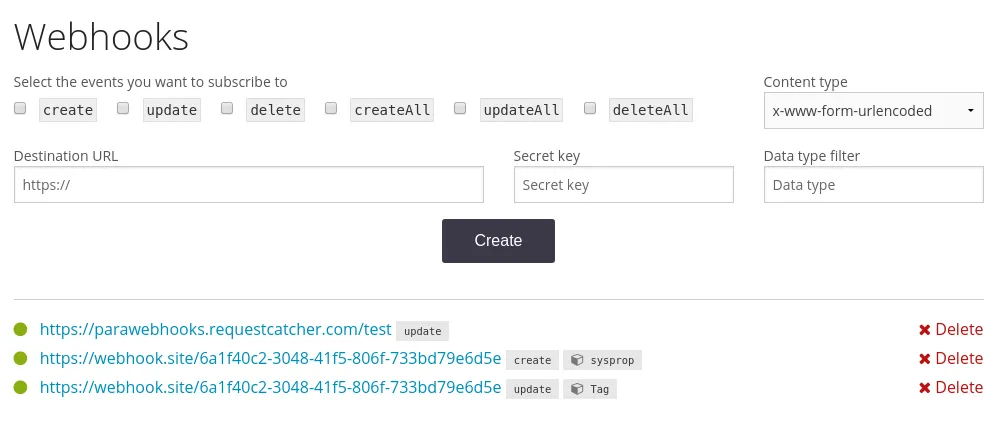
Task: Click the Data type filter field
Action: tap(873, 185)
